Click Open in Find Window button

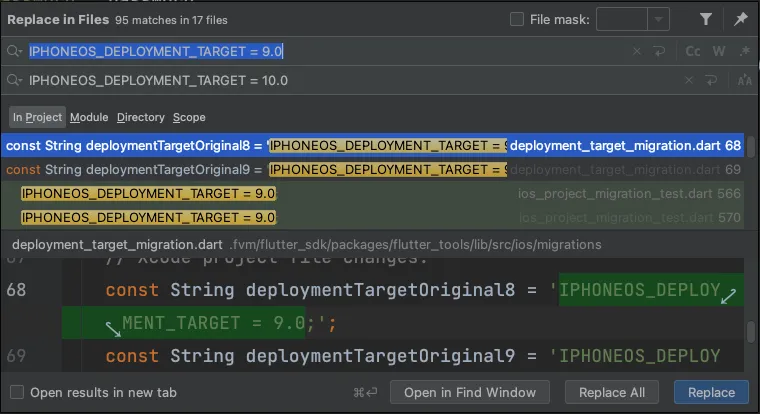470,392
